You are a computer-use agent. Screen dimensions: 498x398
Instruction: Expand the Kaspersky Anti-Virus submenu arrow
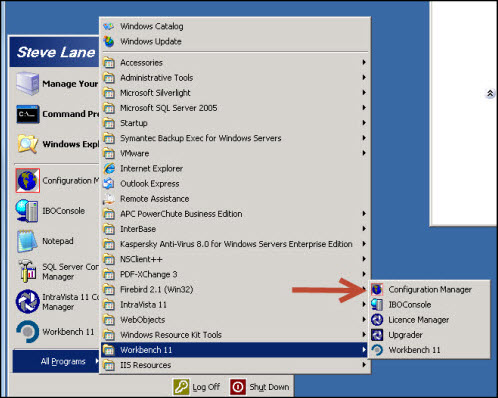[364, 244]
